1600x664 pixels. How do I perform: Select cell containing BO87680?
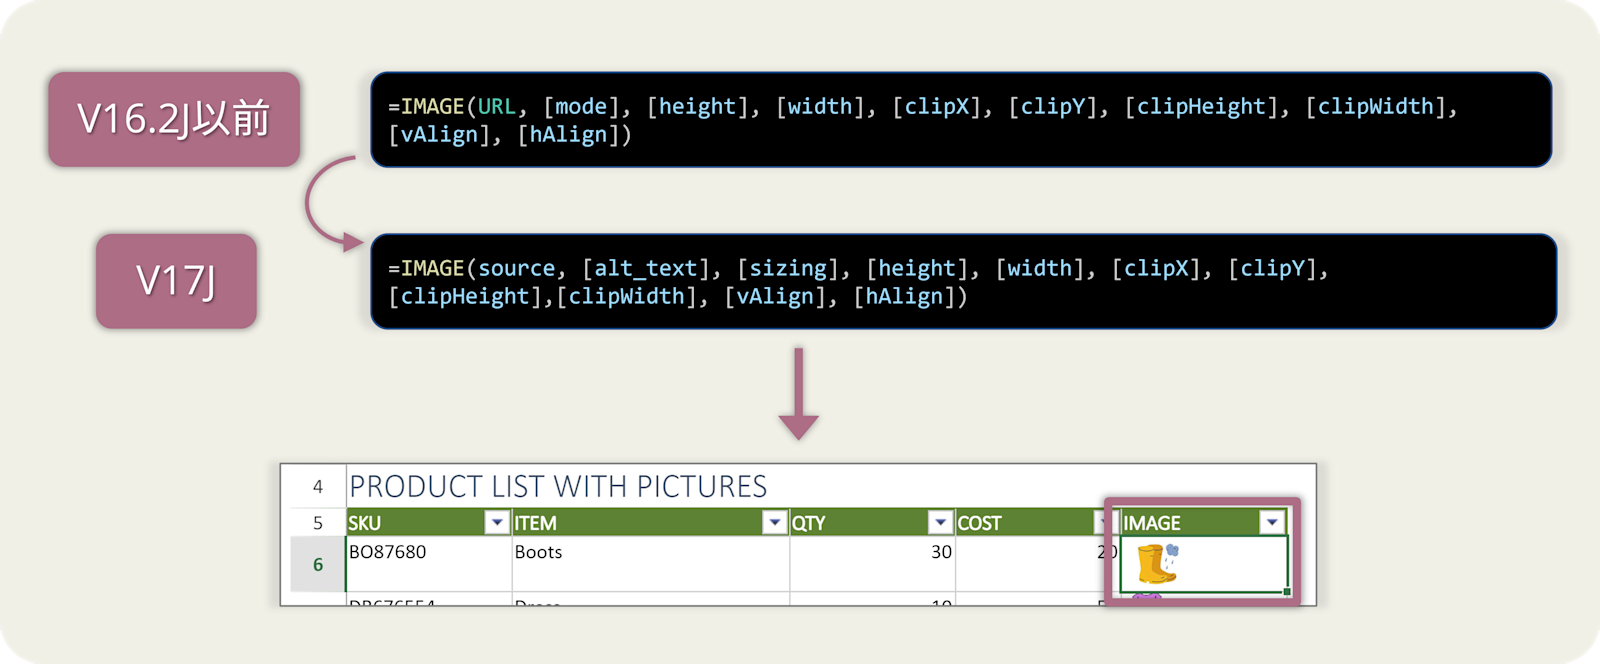pyautogui.click(x=428, y=564)
